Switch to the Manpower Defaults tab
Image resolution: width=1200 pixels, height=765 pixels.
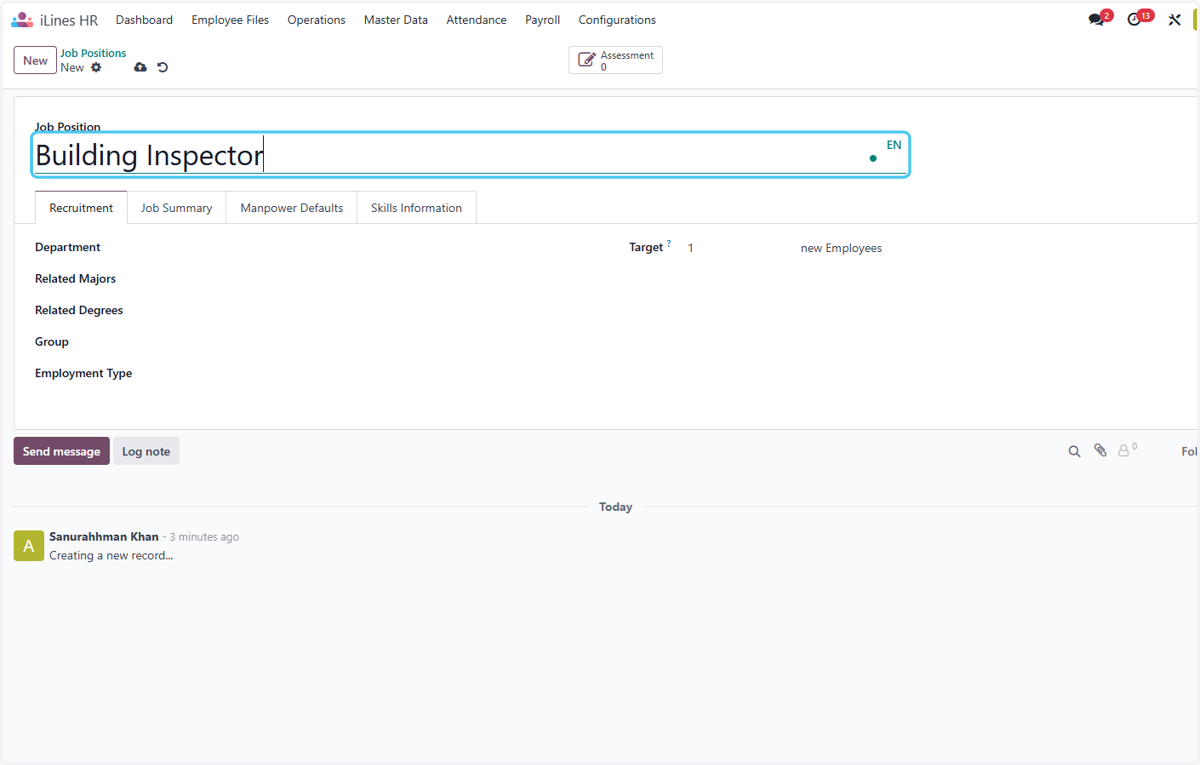(x=292, y=208)
